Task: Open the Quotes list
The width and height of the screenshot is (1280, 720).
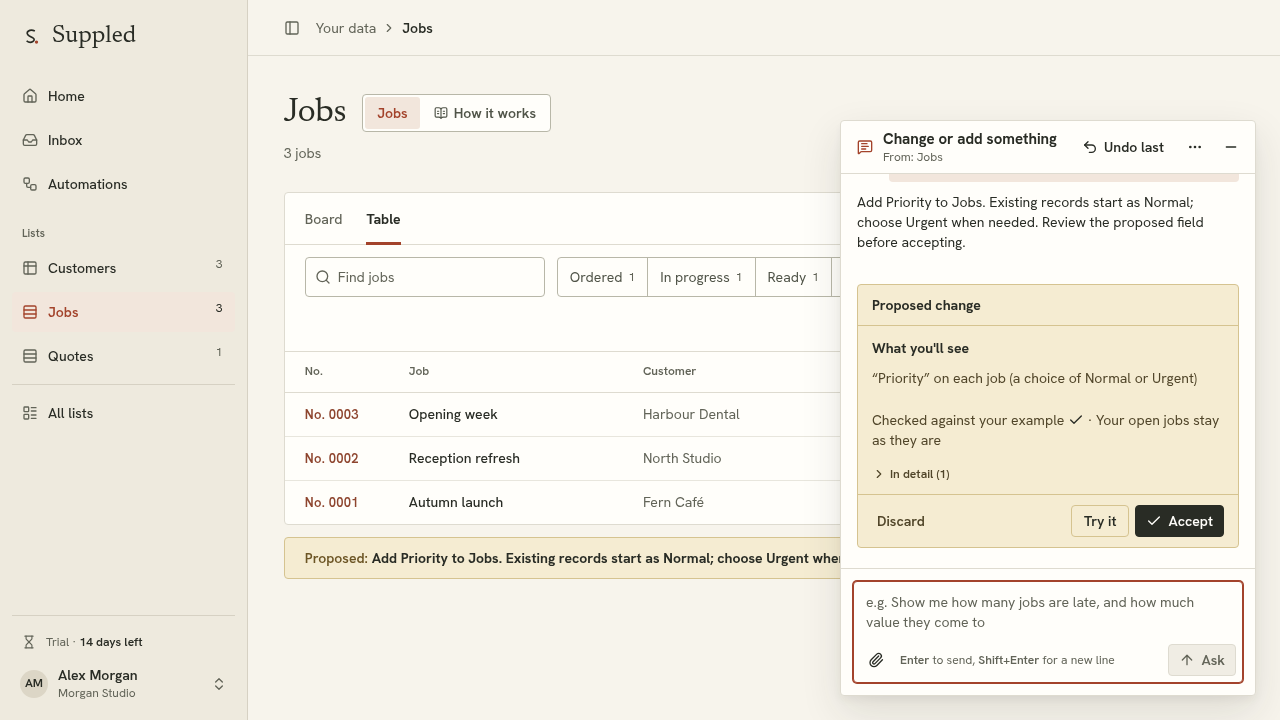Action: pos(123,356)
